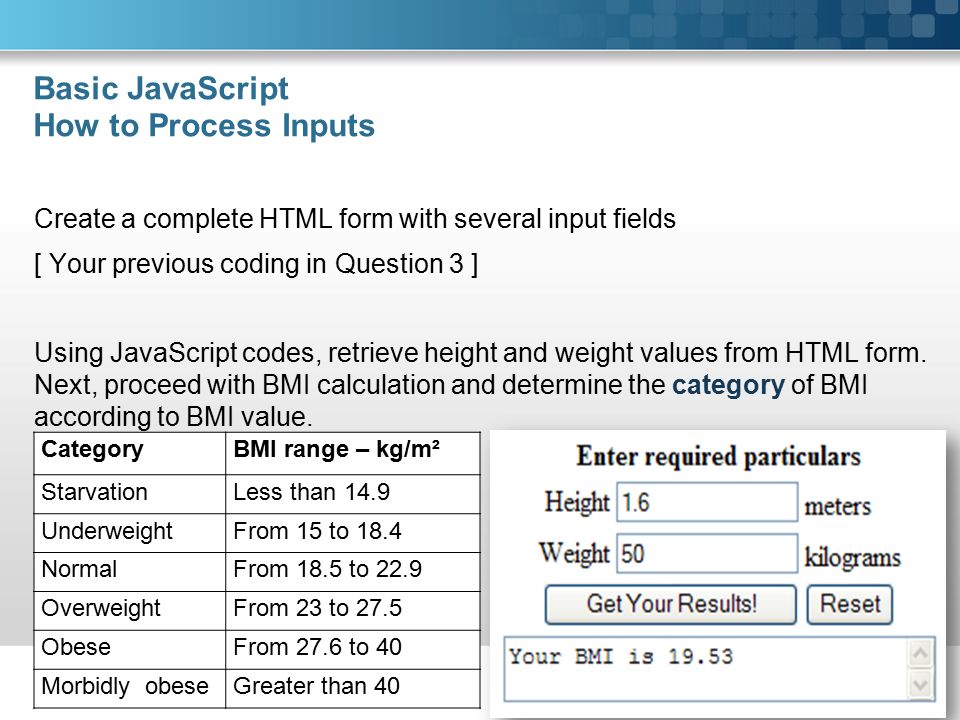This screenshot has width=960, height=720.
Task: Click the Overweight category cell
Action: click(x=130, y=610)
